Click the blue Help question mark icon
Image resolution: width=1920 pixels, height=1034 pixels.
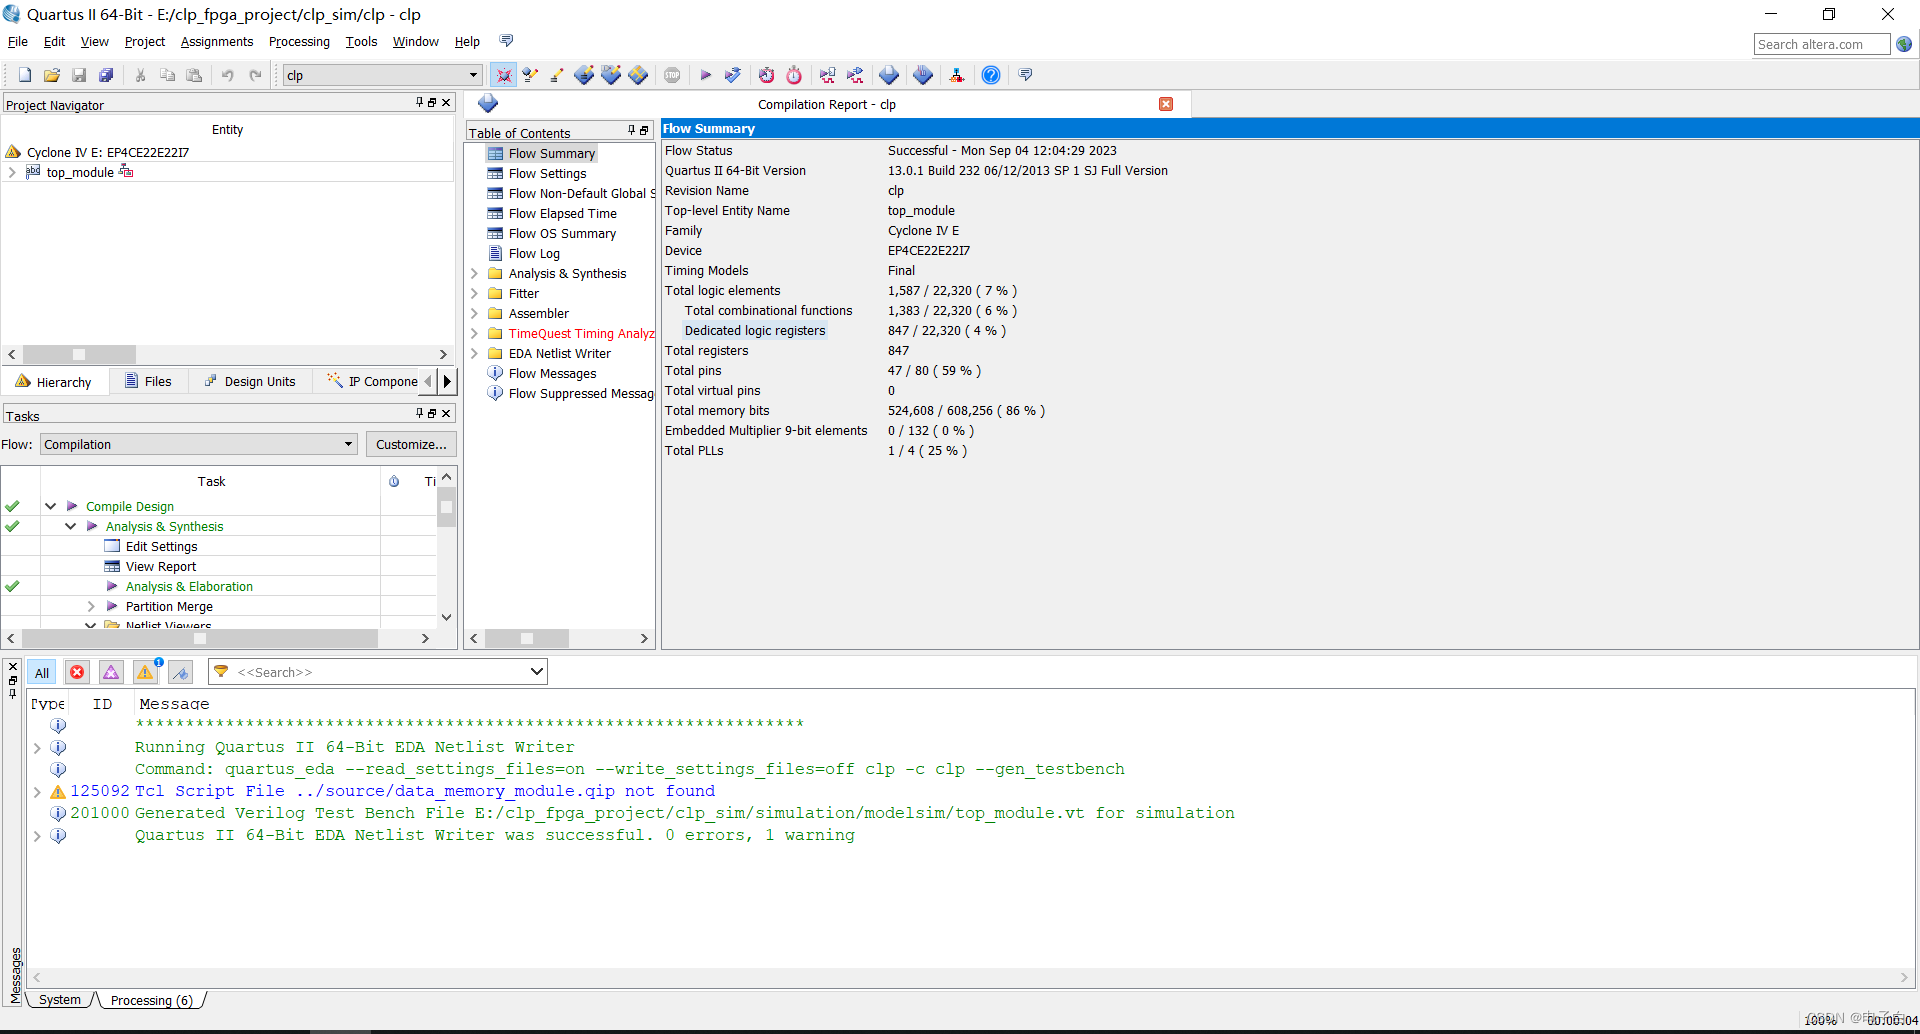(991, 75)
